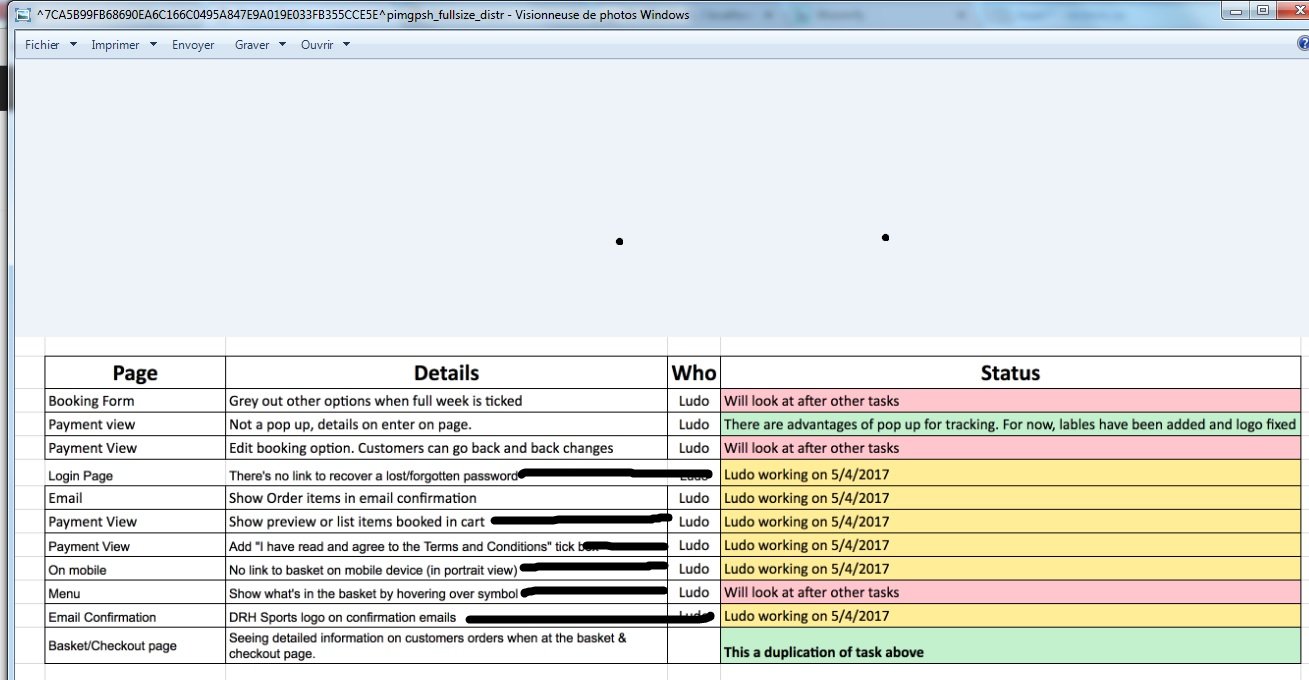The image size is (1309, 680).
Task: Click "Ludo working on 5/4/2017" in Login Page row
Action: (x=1010, y=474)
